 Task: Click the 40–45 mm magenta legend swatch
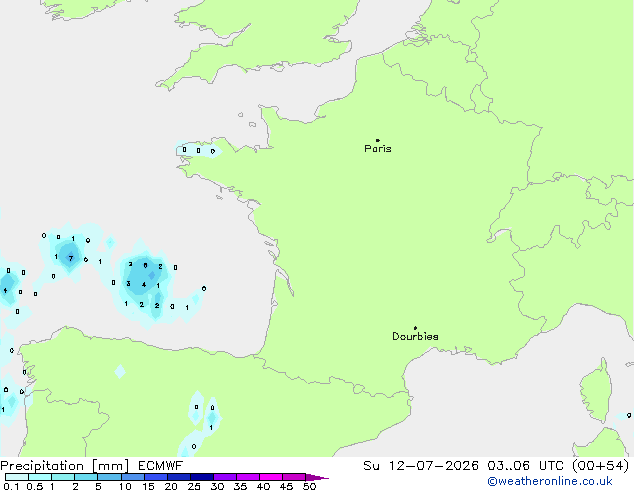click(x=271, y=477)
